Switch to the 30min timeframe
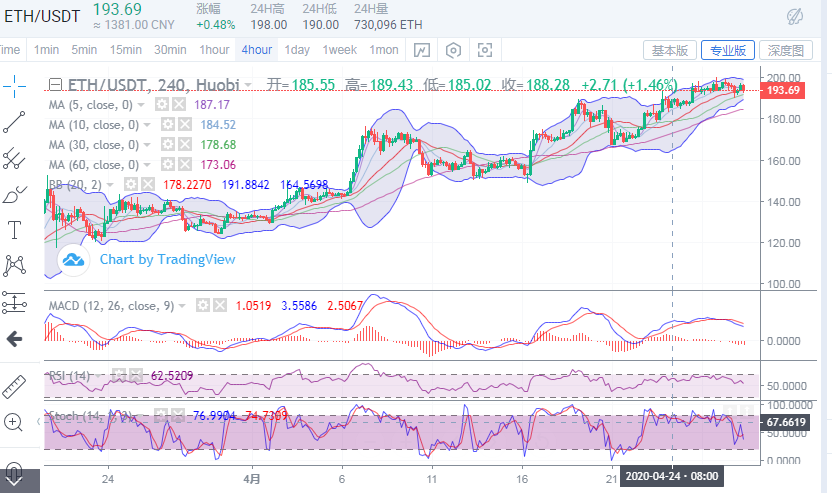The image size is (832, 493). (170, 50)
